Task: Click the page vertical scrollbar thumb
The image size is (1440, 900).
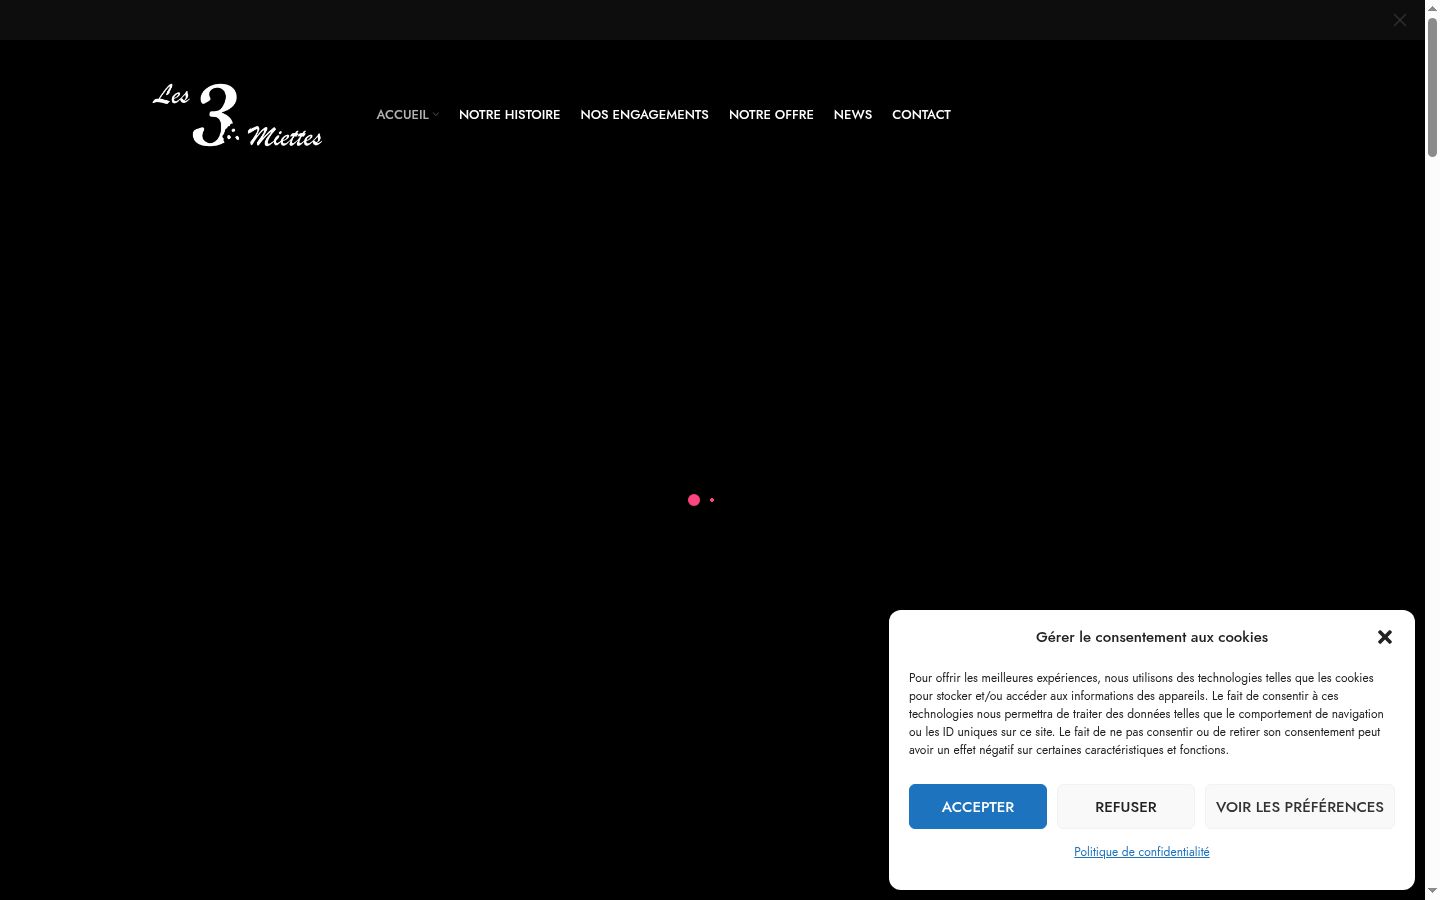Action: click(x=1432, y=87)
